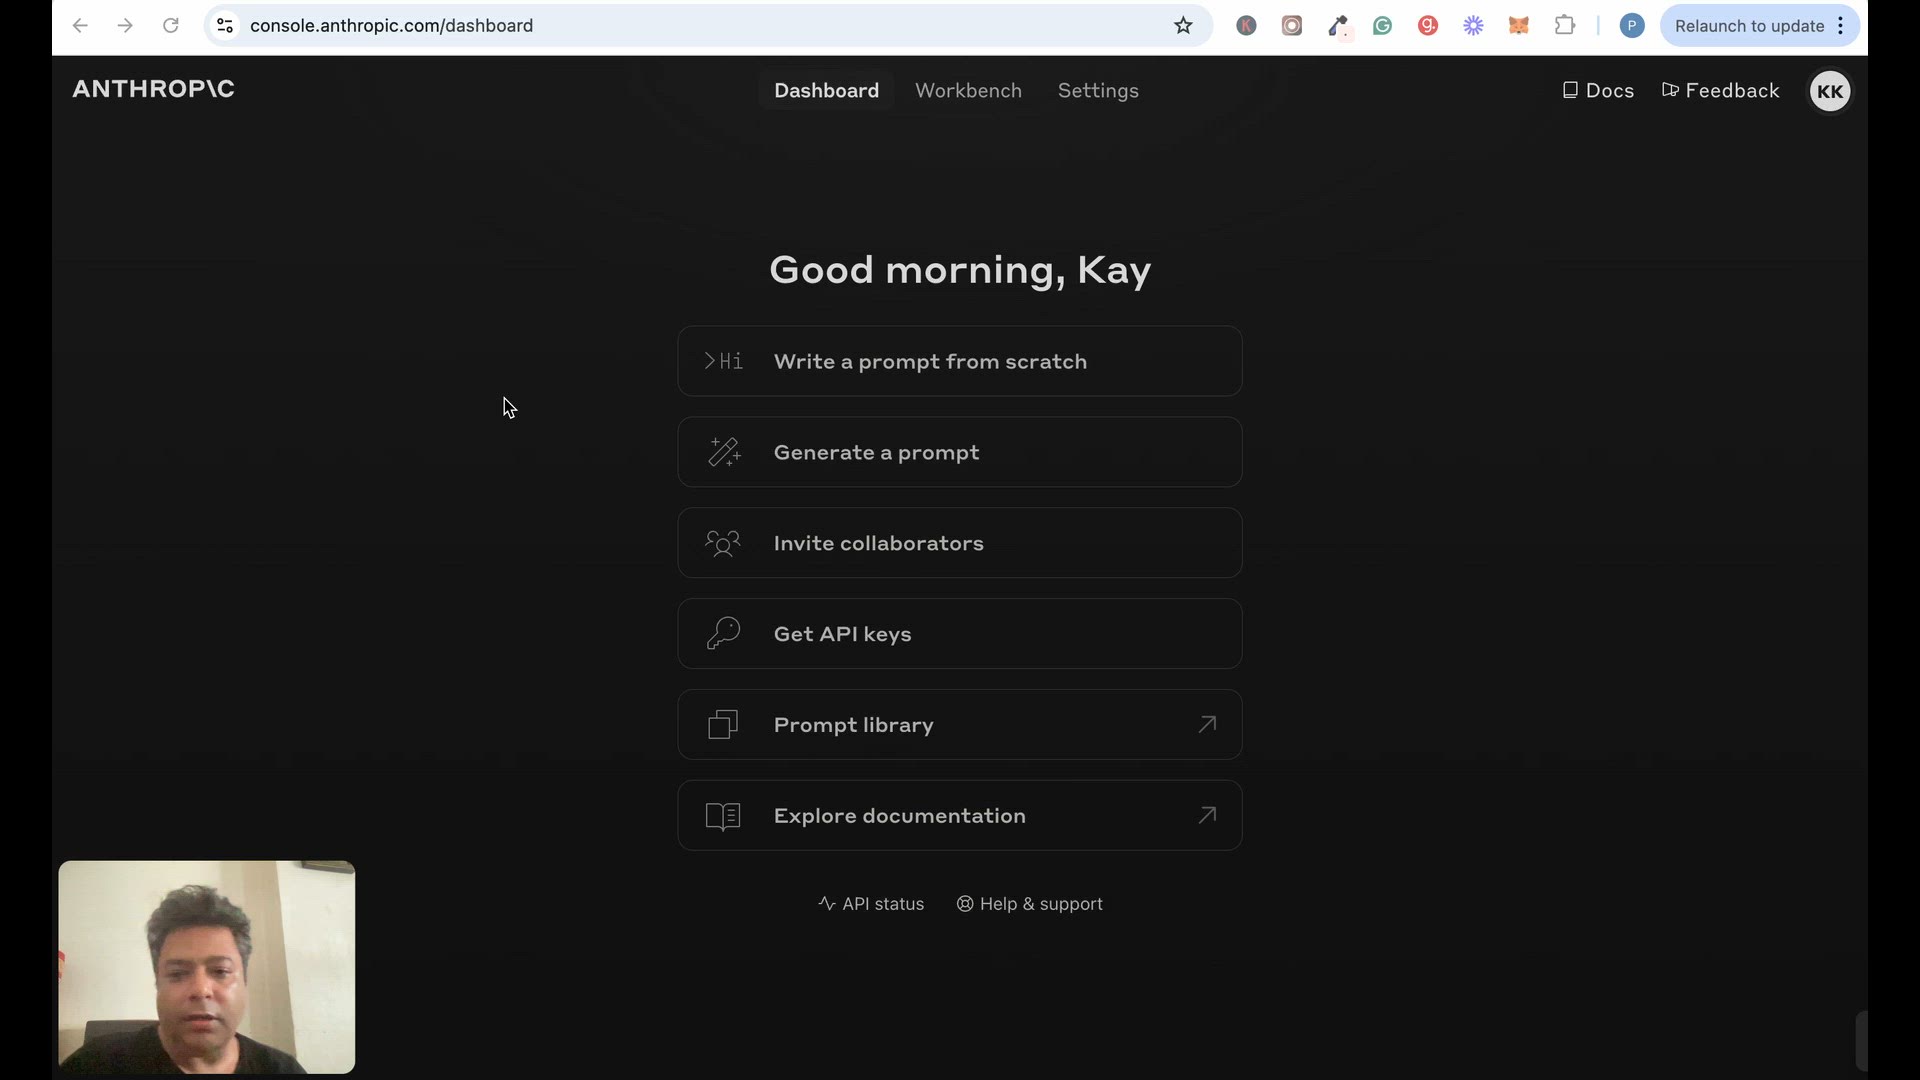The image size is (1920, 1080).
Task: Click the Anthropic logo
Action: [154, 89]
